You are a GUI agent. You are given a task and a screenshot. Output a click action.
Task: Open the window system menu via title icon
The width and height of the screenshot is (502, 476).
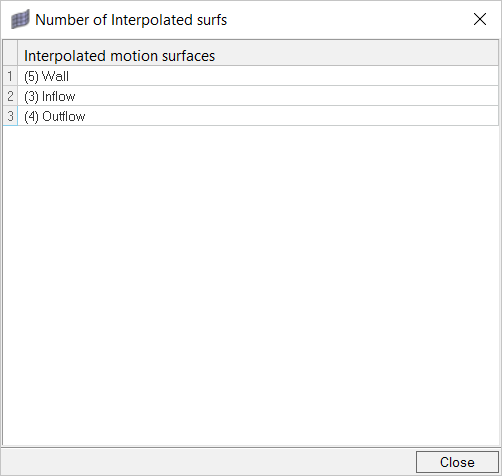tap(20, 19)
